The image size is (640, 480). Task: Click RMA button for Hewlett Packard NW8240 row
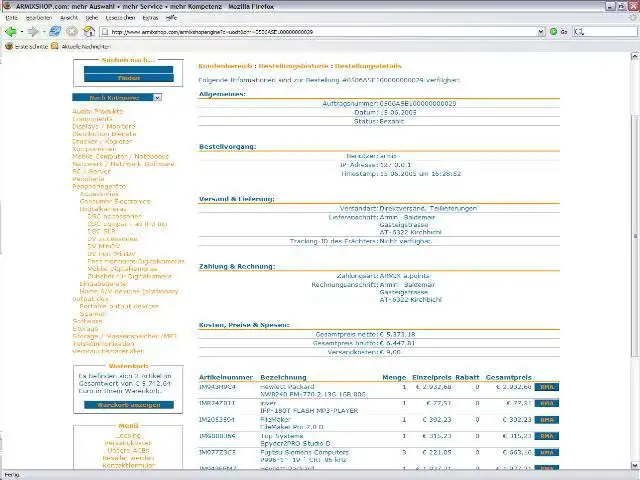coord(547,387)
